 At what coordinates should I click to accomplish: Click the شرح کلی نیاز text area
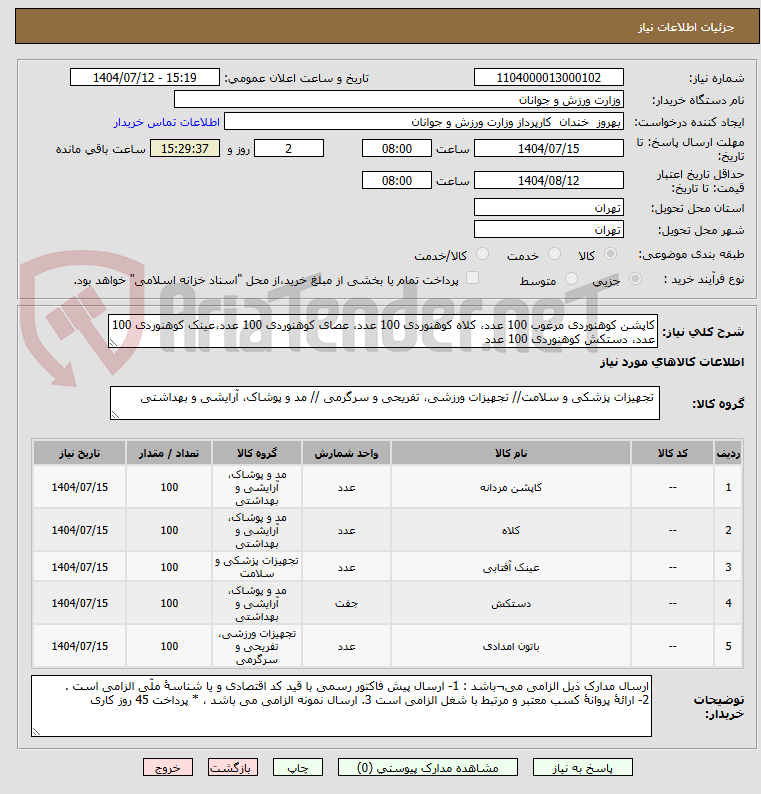(x=383, y=331)
